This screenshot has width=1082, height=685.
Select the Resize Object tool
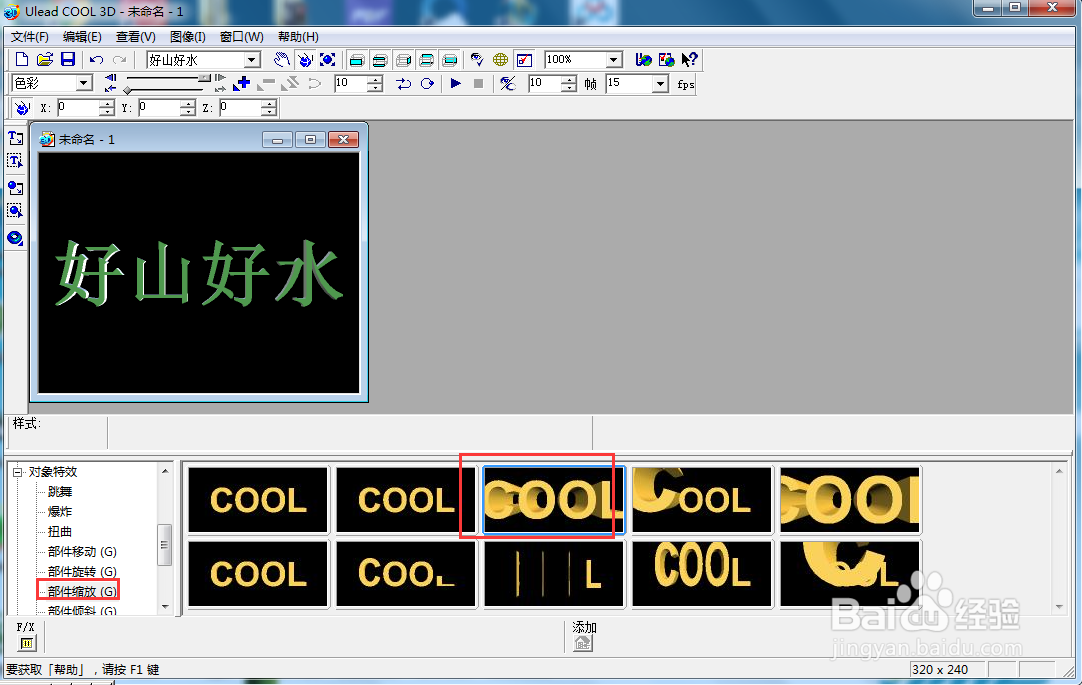tap(328, 60)
